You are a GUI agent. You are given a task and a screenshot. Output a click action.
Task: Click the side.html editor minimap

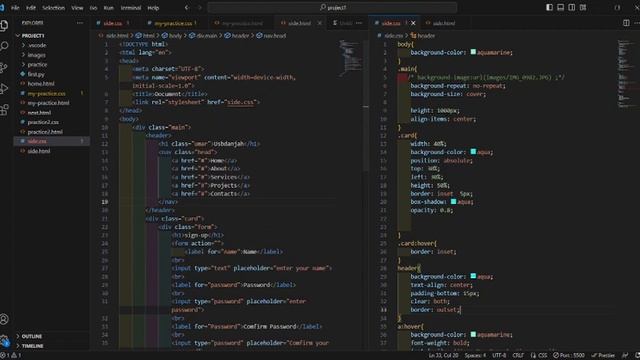[350, 57]
